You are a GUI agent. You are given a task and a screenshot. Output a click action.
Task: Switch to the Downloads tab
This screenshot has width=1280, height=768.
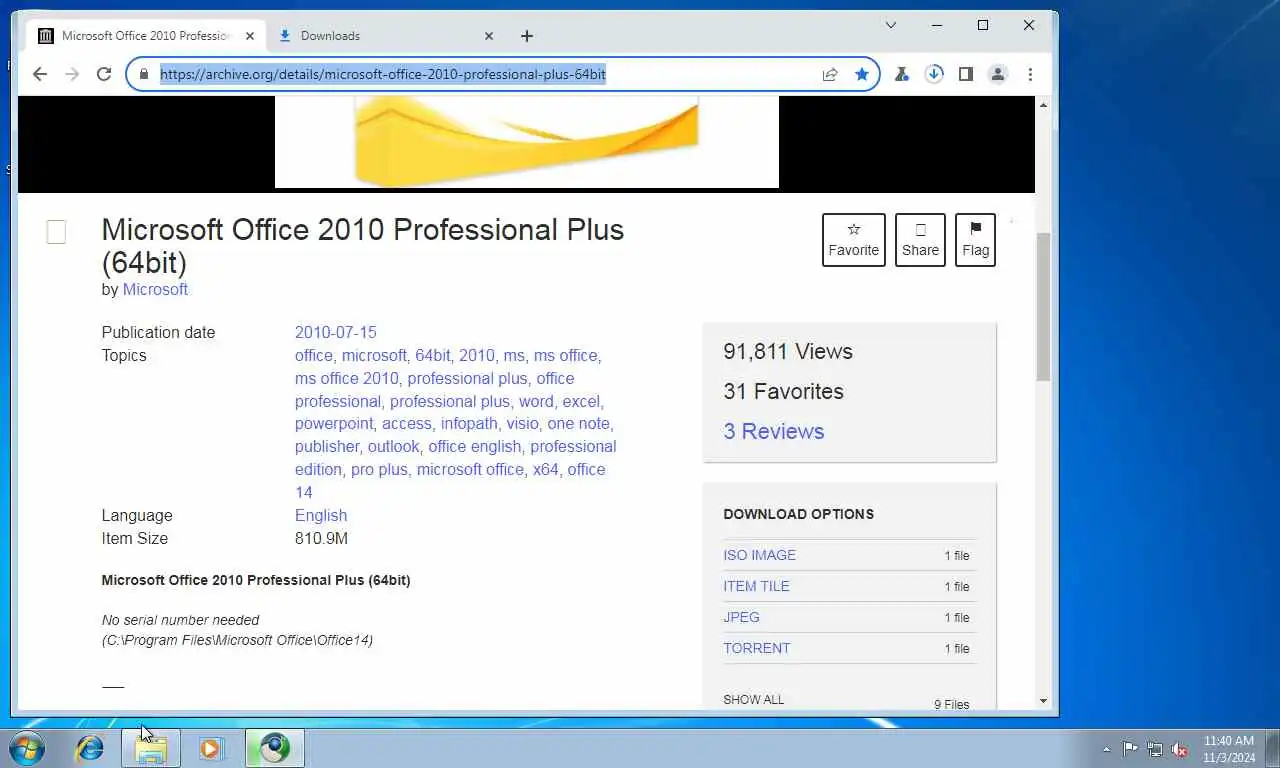(x=385, y=36)
